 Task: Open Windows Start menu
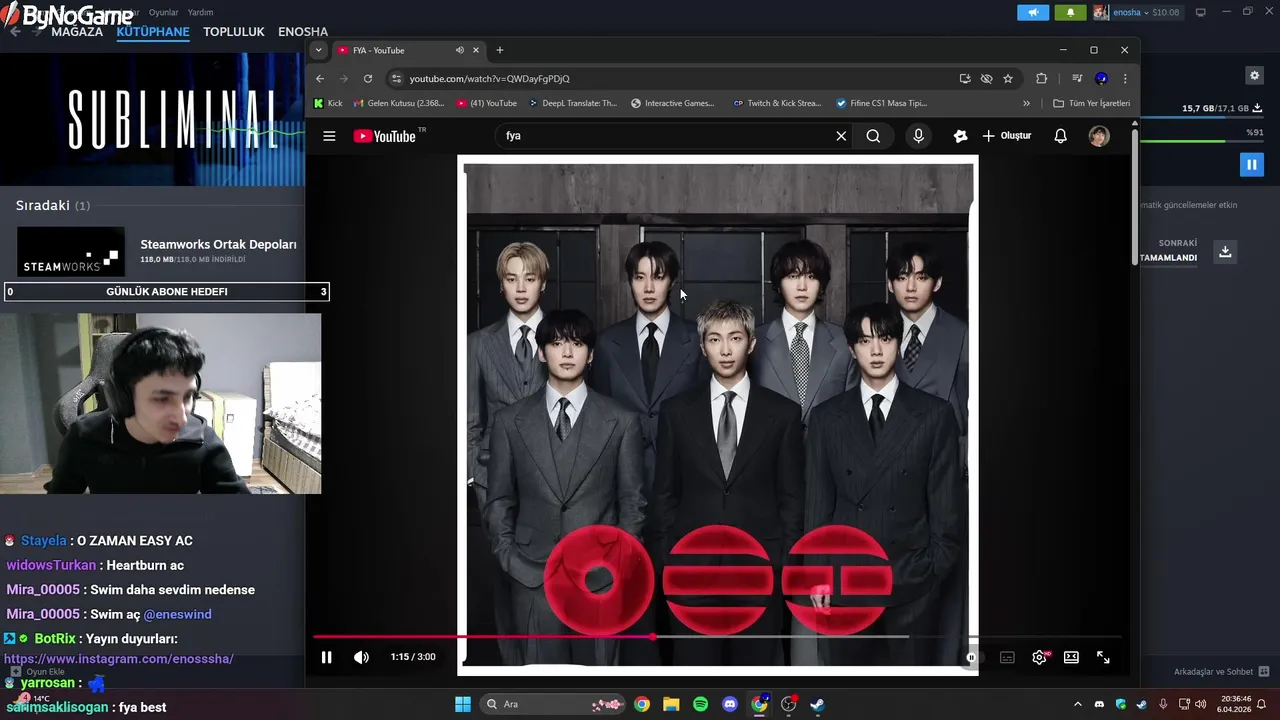coord(463,704)
